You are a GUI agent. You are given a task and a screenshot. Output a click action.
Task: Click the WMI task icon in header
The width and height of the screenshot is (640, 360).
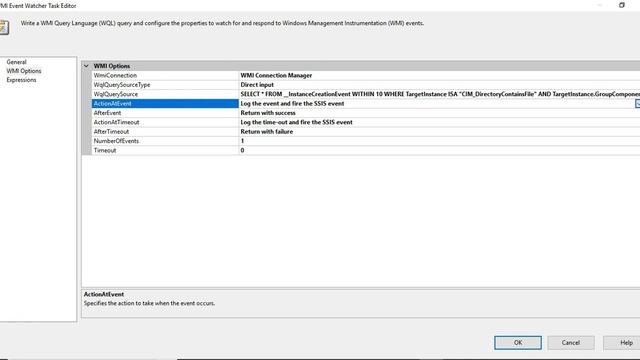point(4,27)
